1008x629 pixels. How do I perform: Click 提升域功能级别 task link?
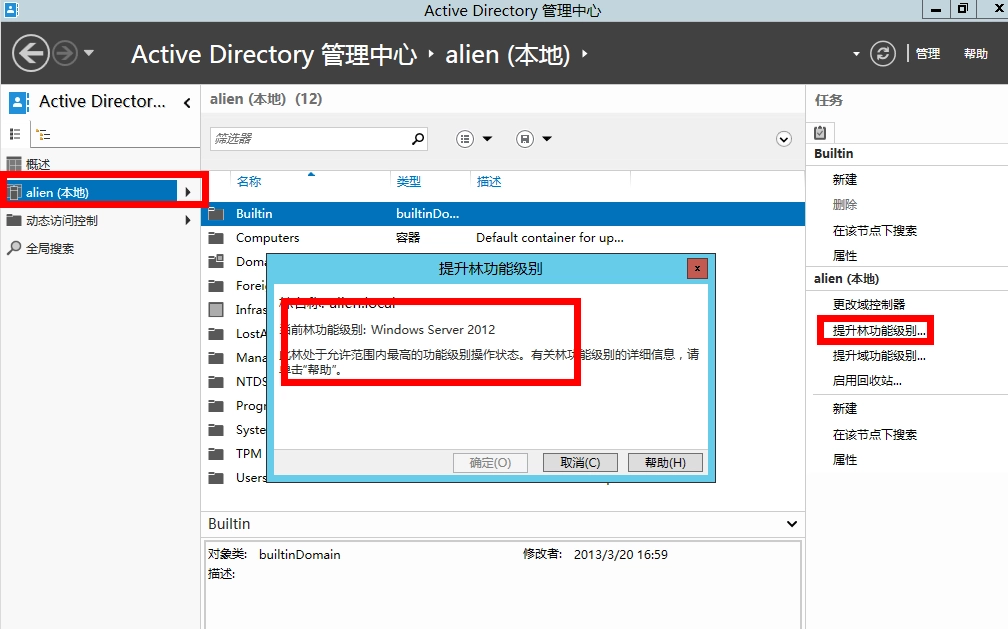[x=878, y=356]
